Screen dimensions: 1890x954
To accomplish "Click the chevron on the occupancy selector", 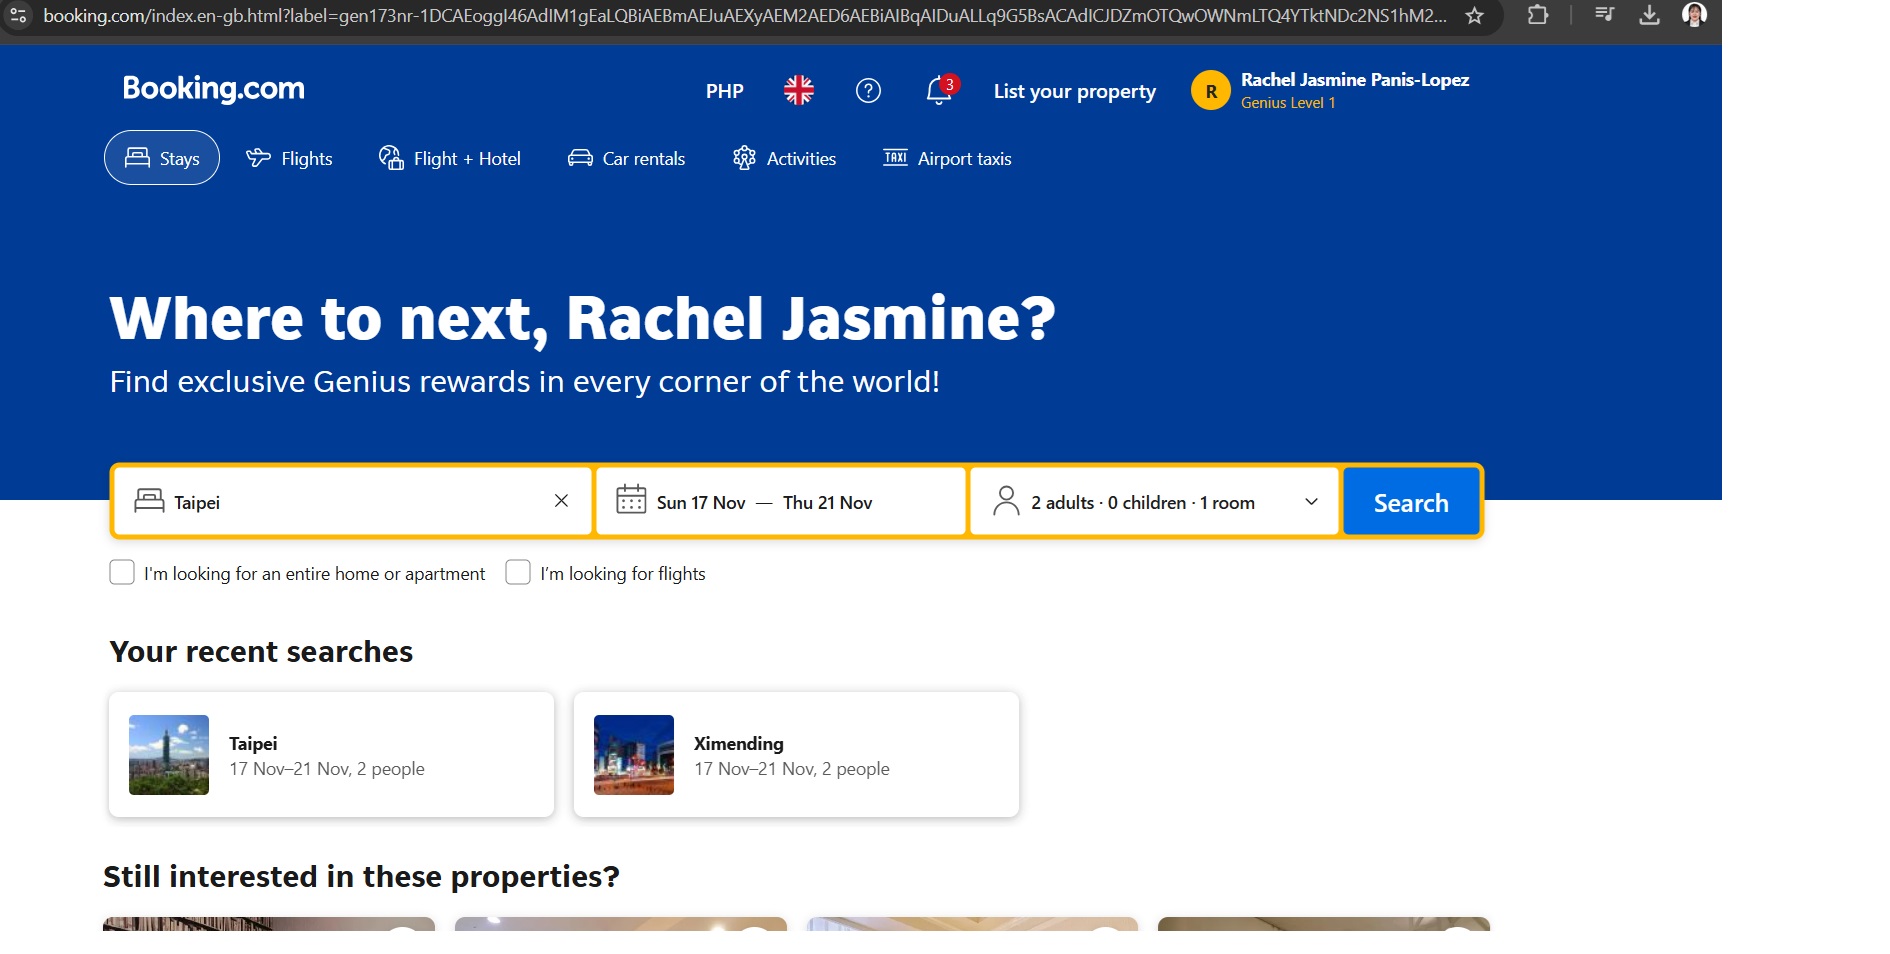I will click(x=1311, y=502).
